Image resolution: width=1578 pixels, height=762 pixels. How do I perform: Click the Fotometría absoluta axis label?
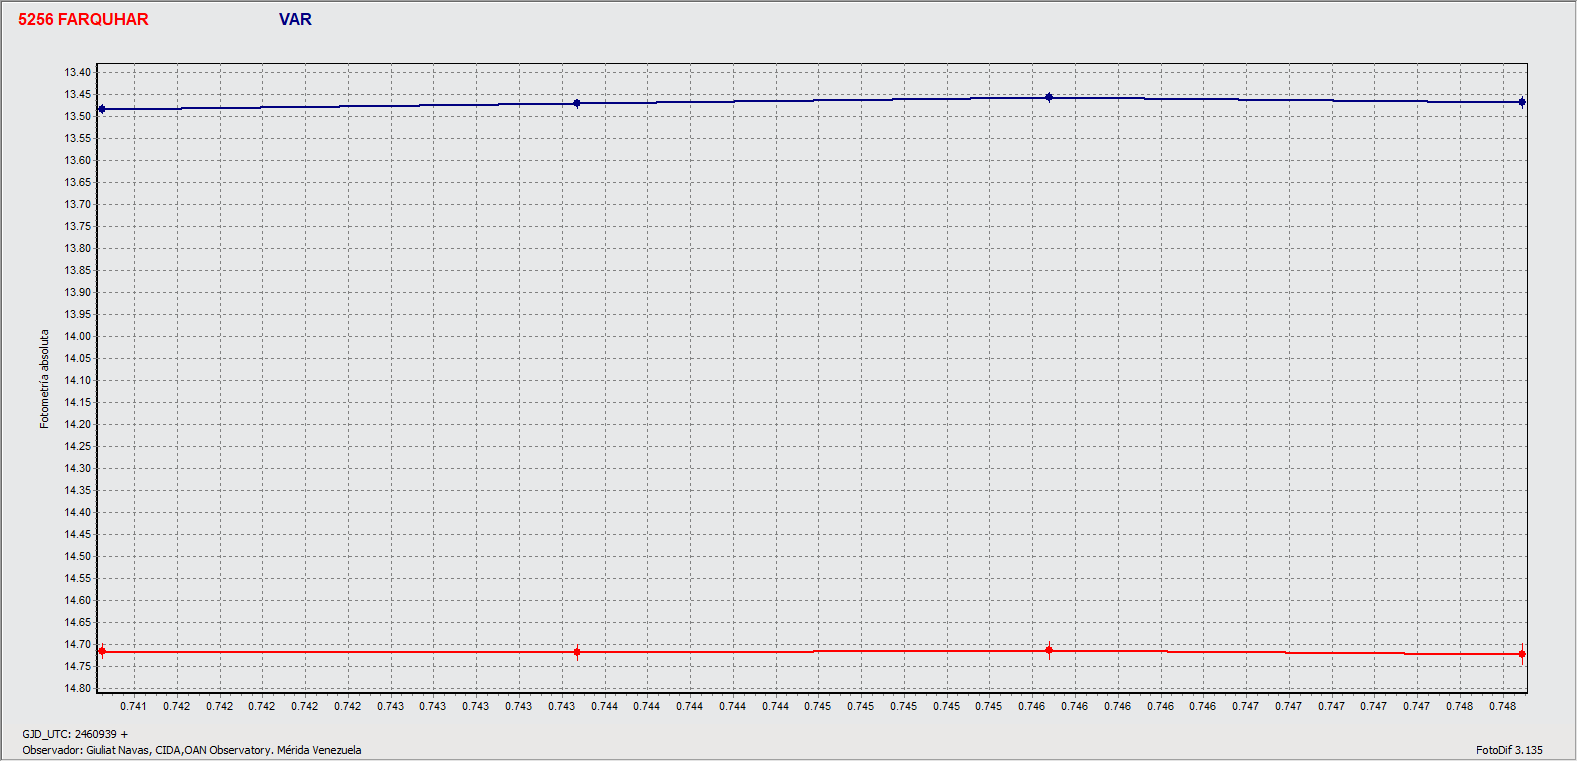click(x=44, y=379)
